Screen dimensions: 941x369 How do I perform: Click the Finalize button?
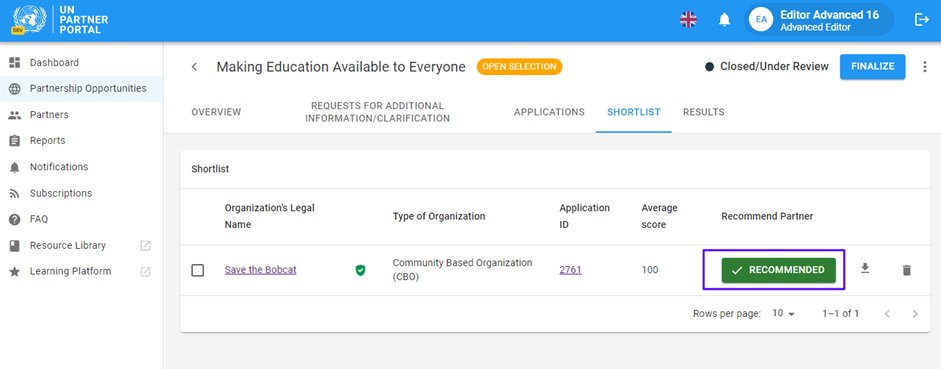tap(873, 67)
